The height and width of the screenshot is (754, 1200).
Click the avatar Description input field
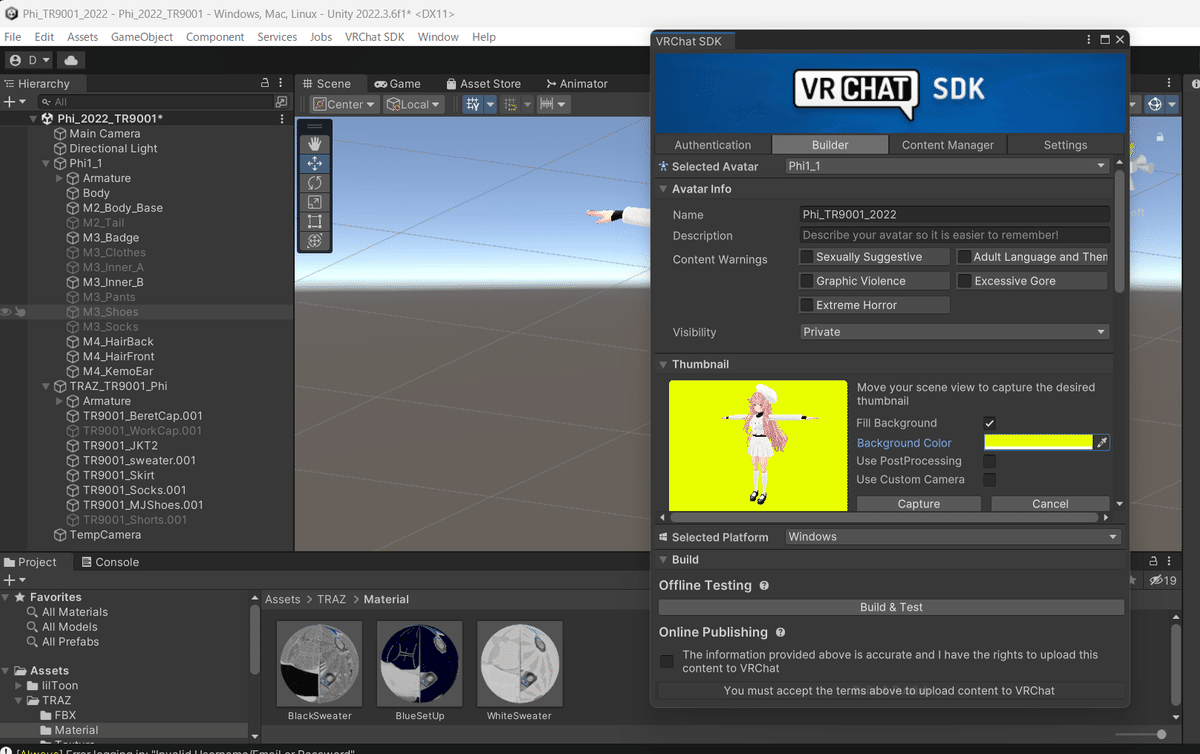955,235
